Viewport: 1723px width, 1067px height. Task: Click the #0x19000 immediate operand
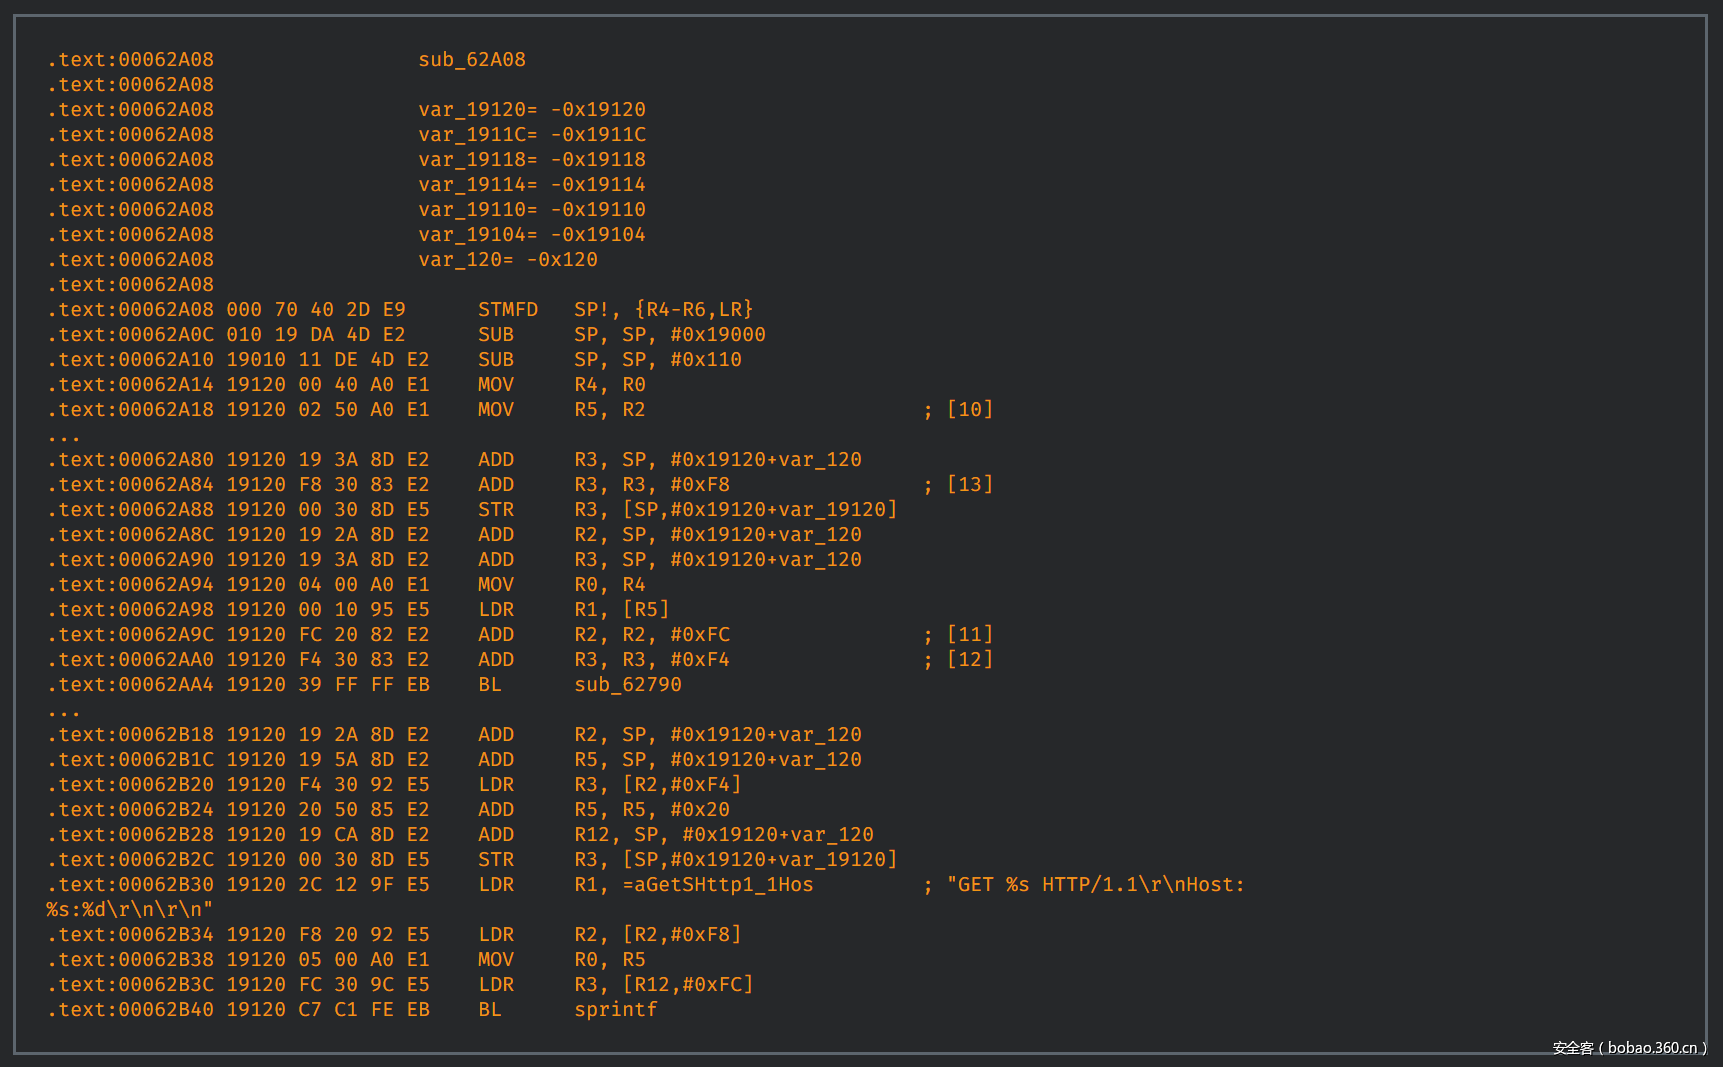[x=717, y=335]
